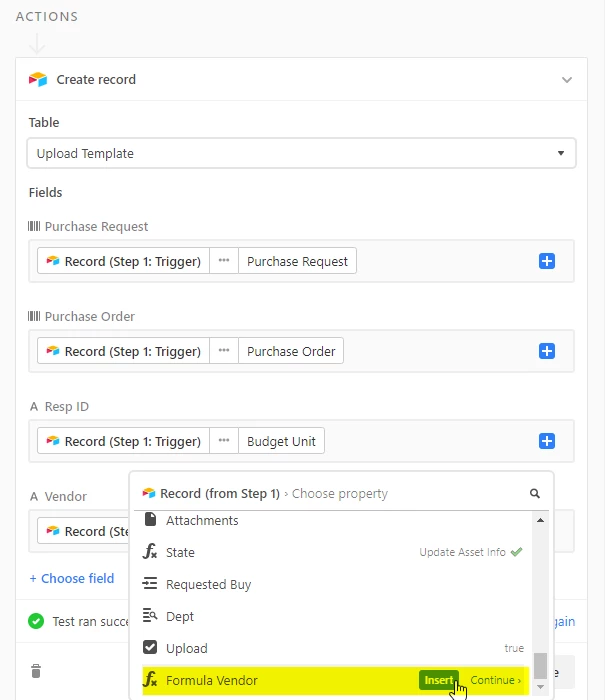Add token to the Purchase Order field
The height and width of the screenshot is (700, 605).
[x=547, y=351]
